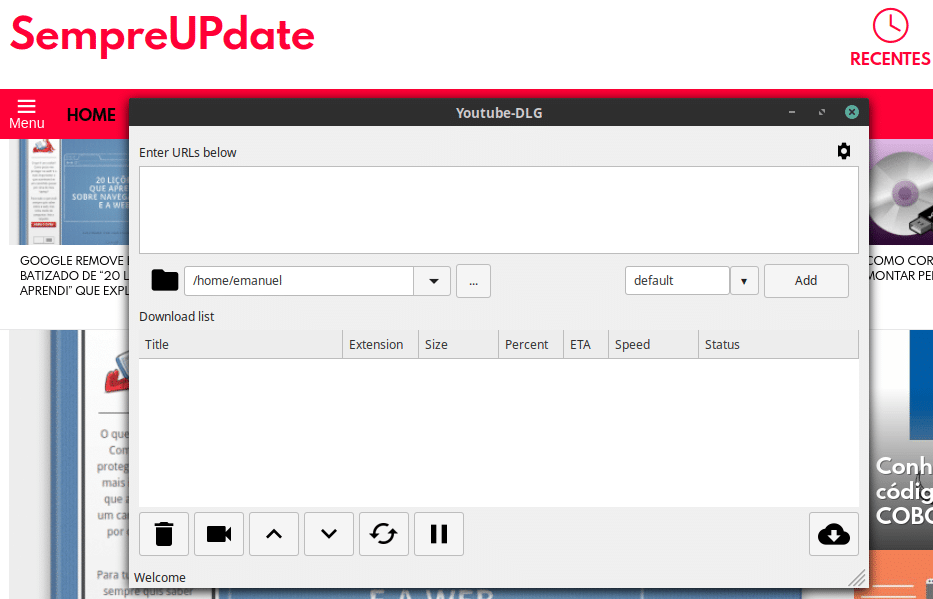This screenshot has width=933, height=599.
Task: Click the default format field
Action: (677, 281)
